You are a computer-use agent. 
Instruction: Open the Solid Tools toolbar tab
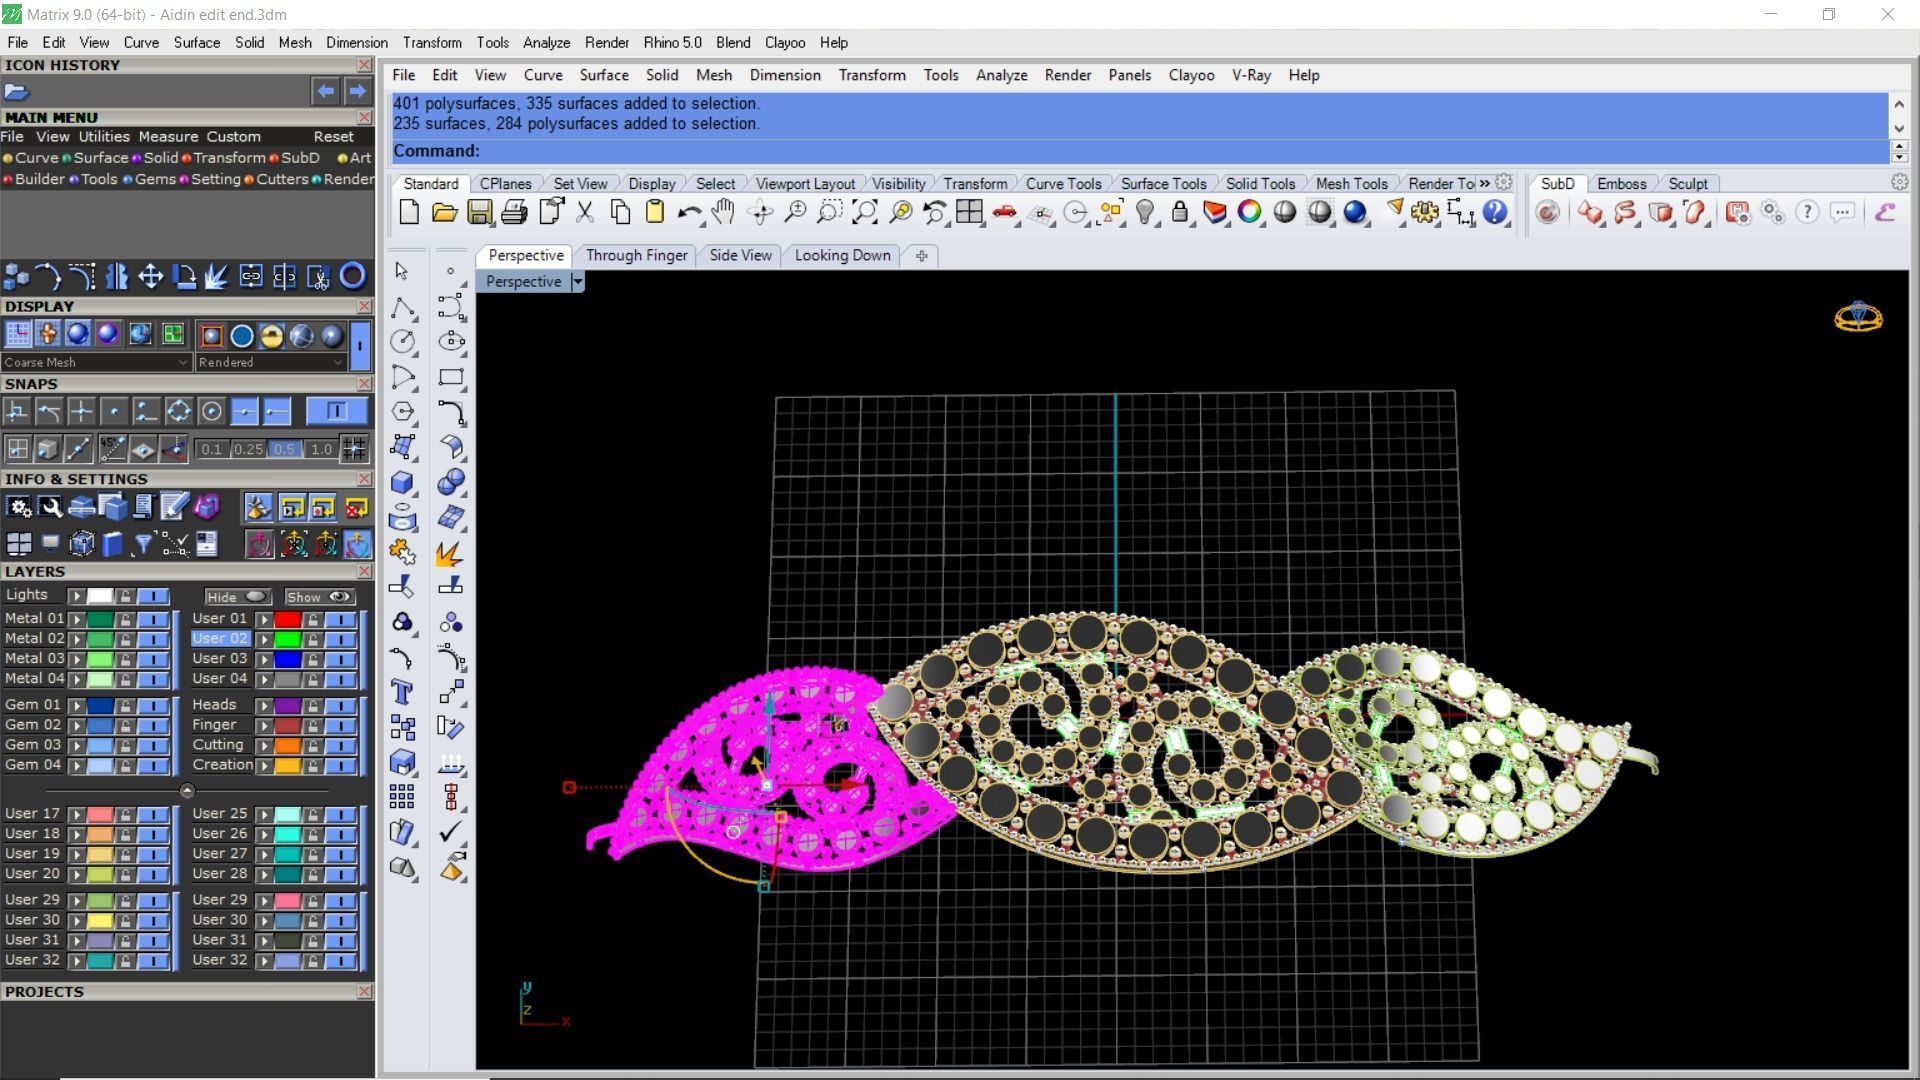pos(1260,184)
